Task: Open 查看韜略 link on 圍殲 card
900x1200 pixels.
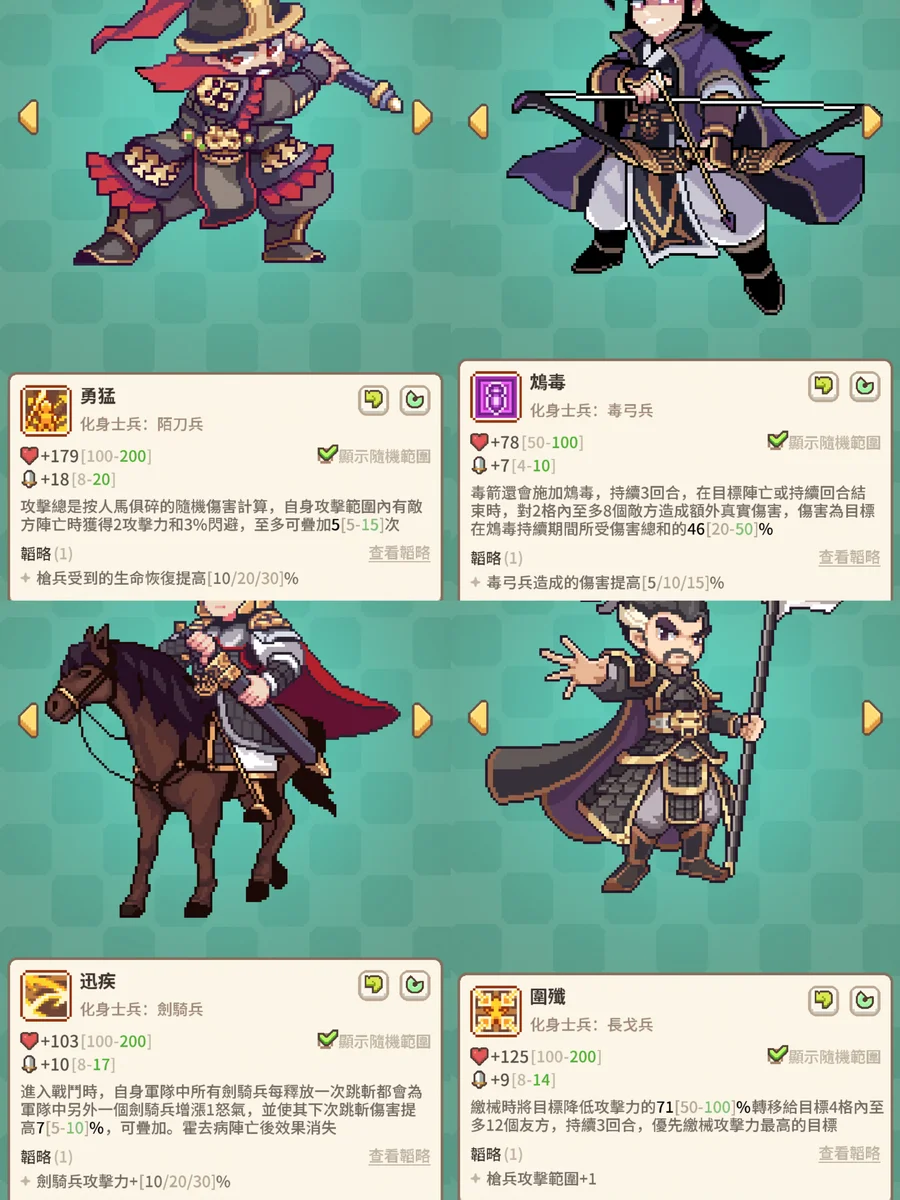Action: click(849, 1153)
